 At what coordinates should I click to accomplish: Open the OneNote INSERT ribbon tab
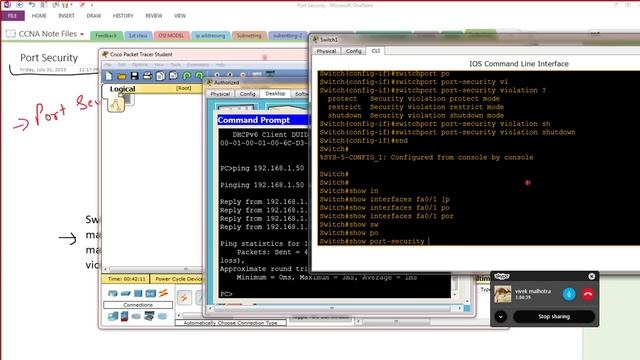coord(66,16)
